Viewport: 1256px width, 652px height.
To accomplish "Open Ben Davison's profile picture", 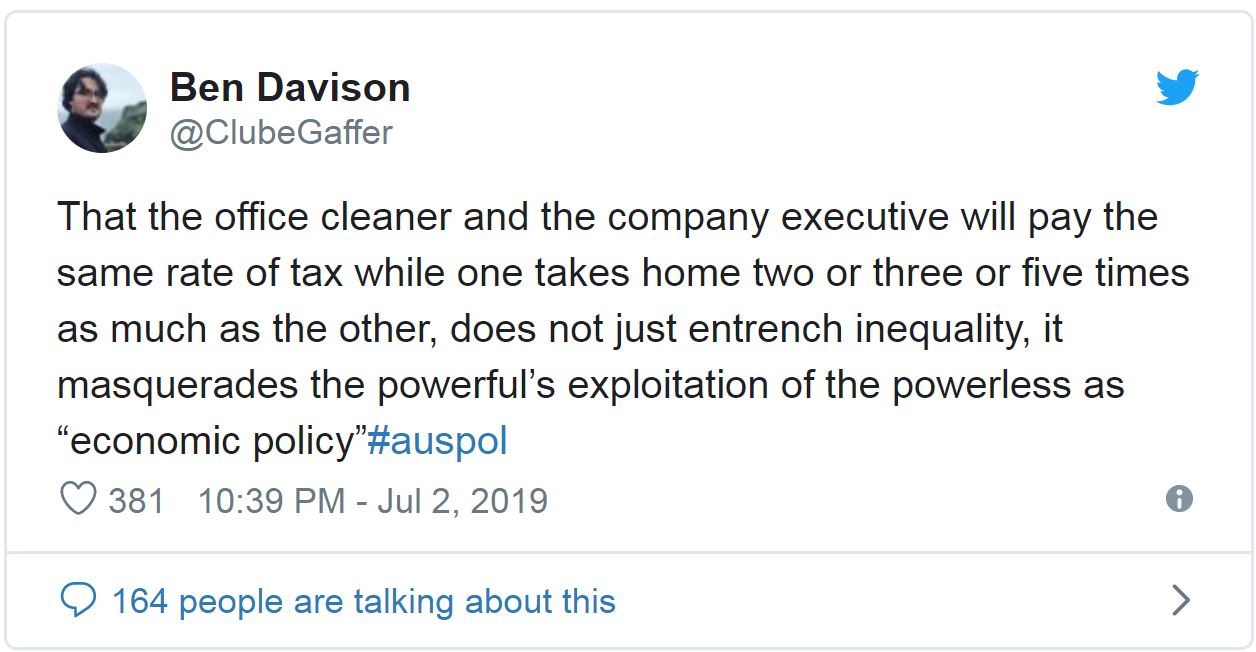I will (102, 108).
